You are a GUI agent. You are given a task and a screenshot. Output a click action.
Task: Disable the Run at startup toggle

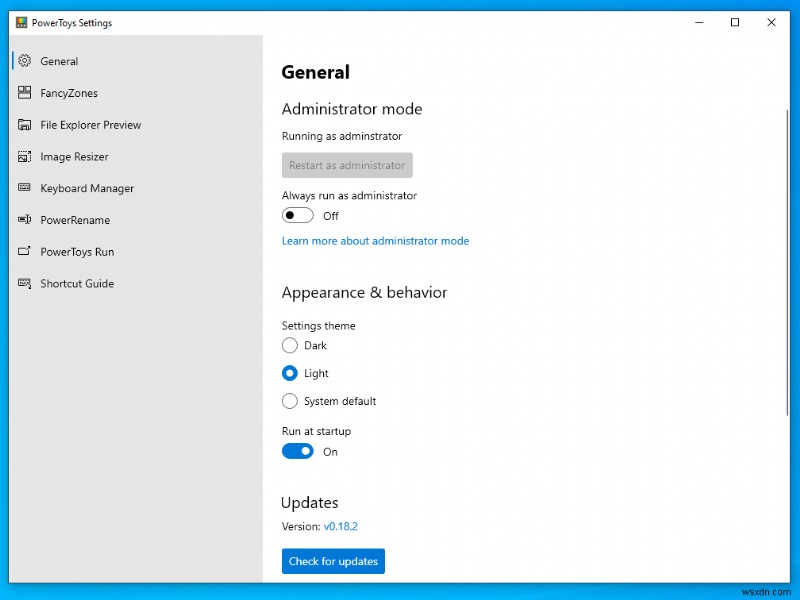[297, 451]
